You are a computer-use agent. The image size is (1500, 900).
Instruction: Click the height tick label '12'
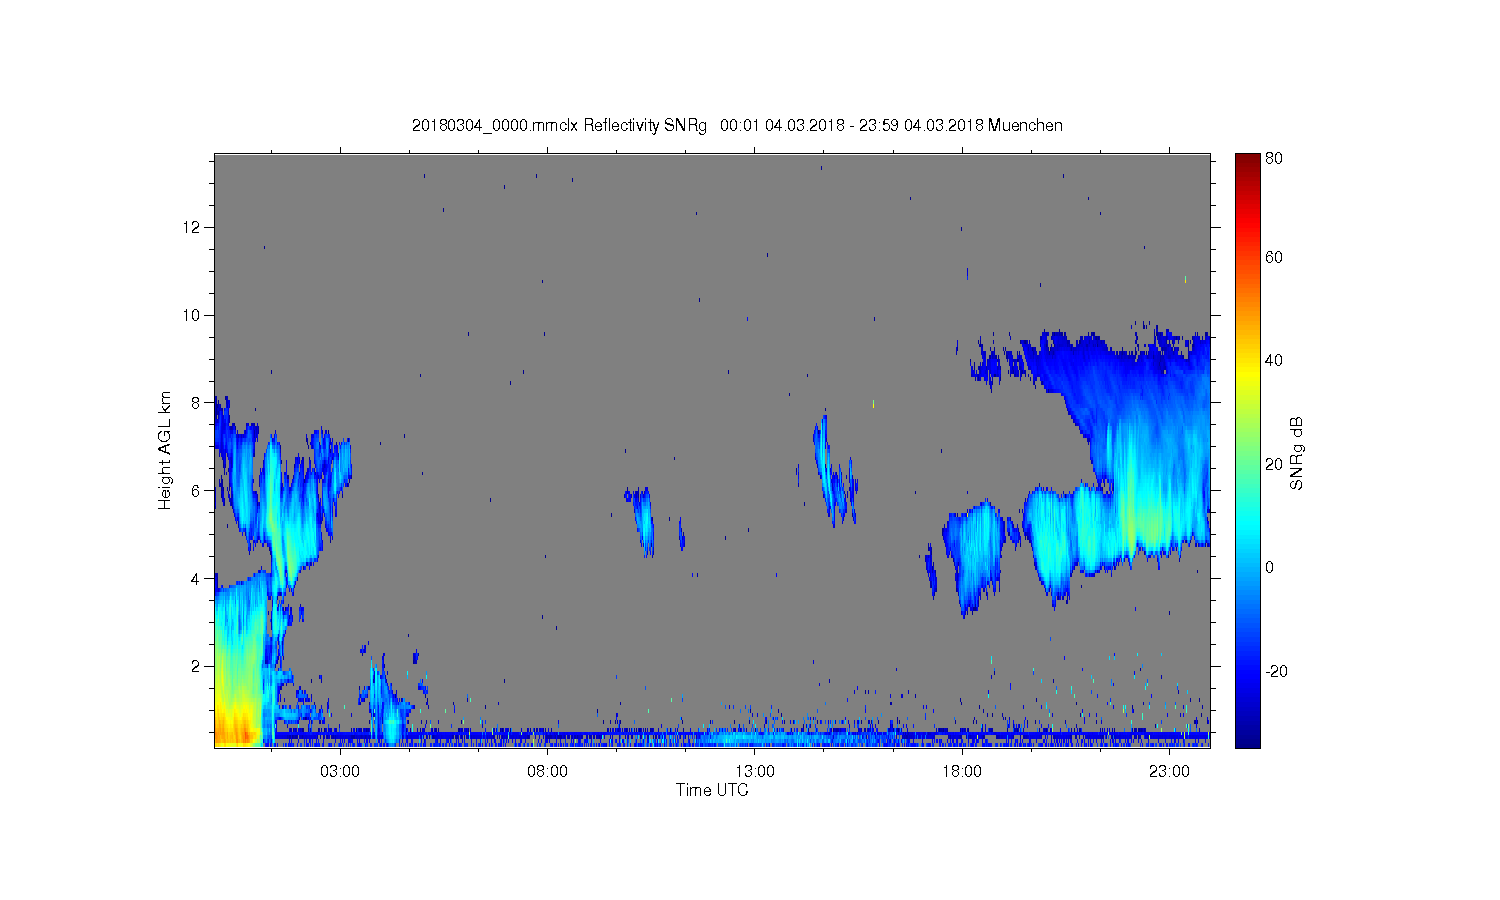pyautogui.click(x=193, y=227)
